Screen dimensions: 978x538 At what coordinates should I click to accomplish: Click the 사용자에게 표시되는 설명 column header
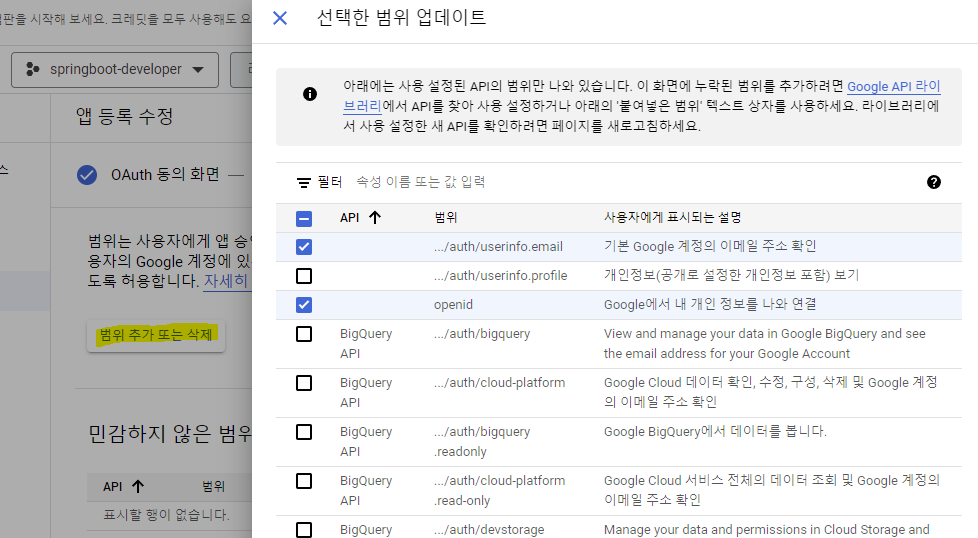pyautogui.click(x=672, y=218)
